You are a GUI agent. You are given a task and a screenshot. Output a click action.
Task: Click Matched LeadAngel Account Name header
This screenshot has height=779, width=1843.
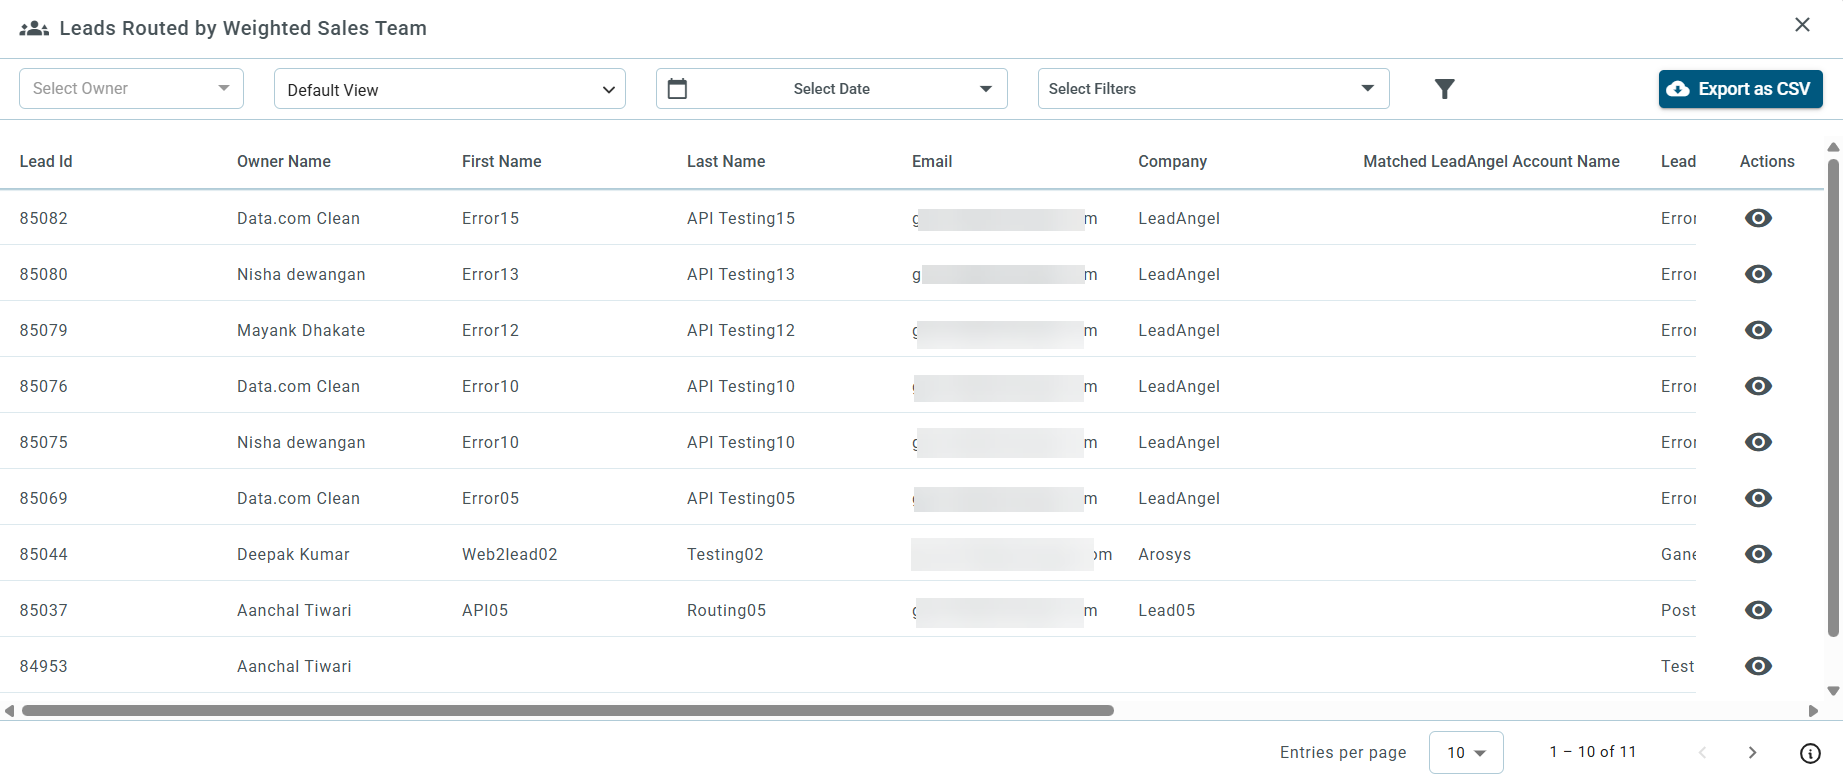pyautogui.click(x=1491, y=162)
